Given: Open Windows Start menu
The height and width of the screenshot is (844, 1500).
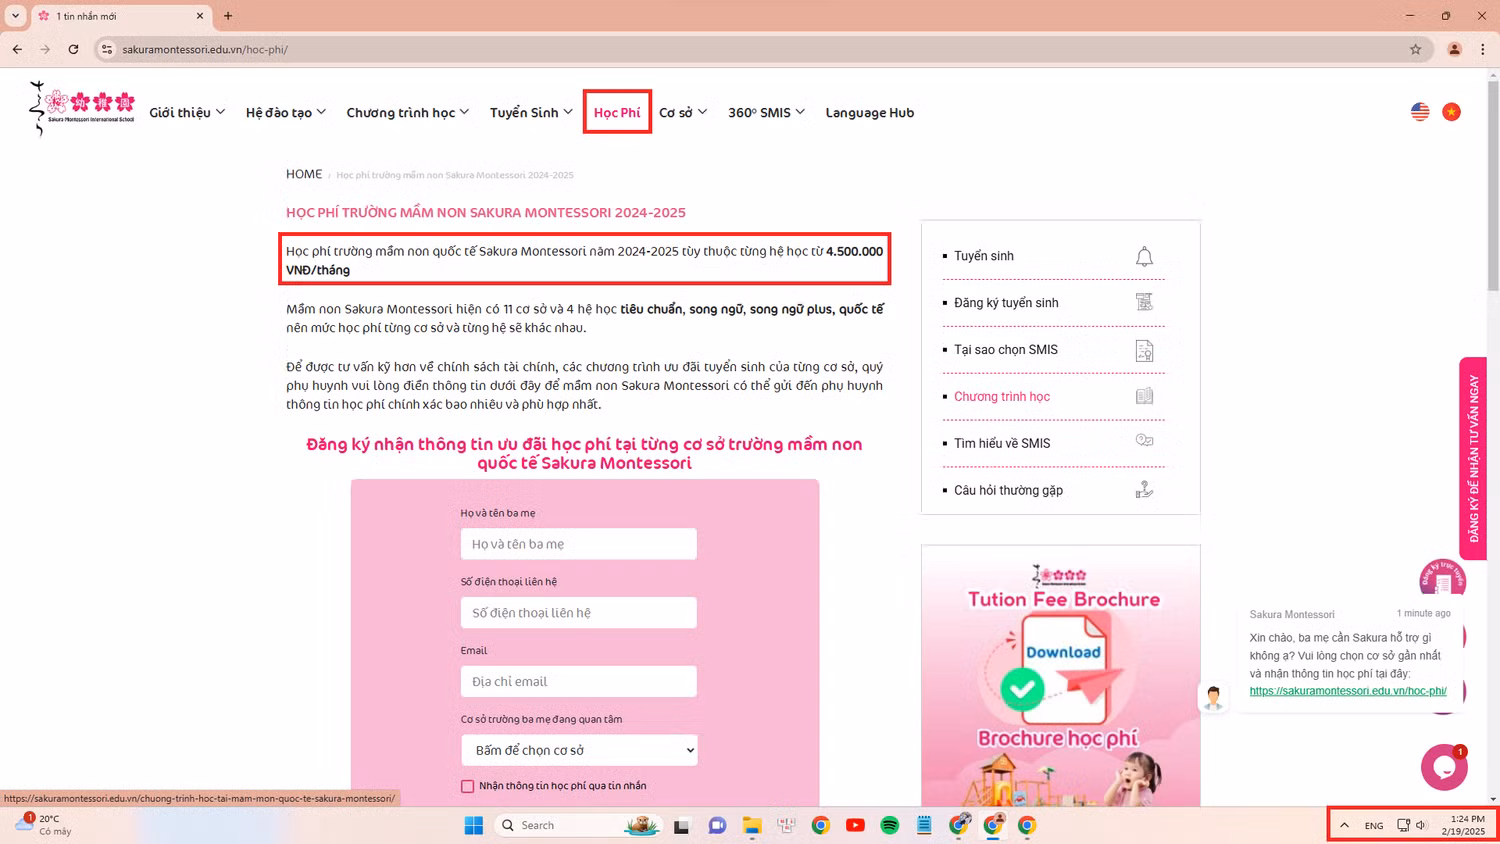Looking at the screenshot, I should coord(474,825).
